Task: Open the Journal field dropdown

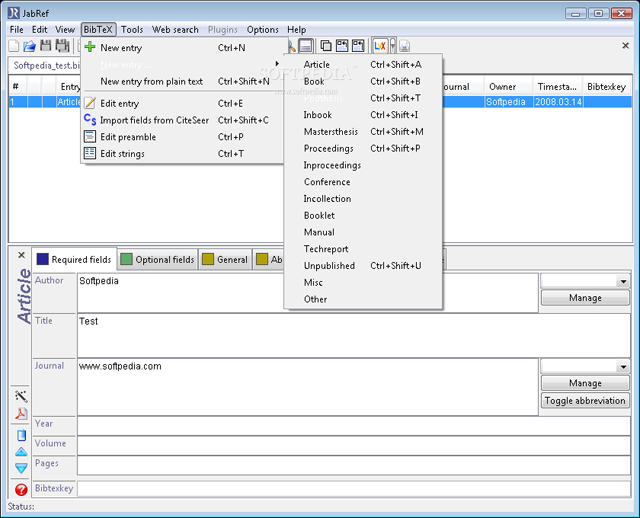Action: pyautogui.click(x=624, y=367)
